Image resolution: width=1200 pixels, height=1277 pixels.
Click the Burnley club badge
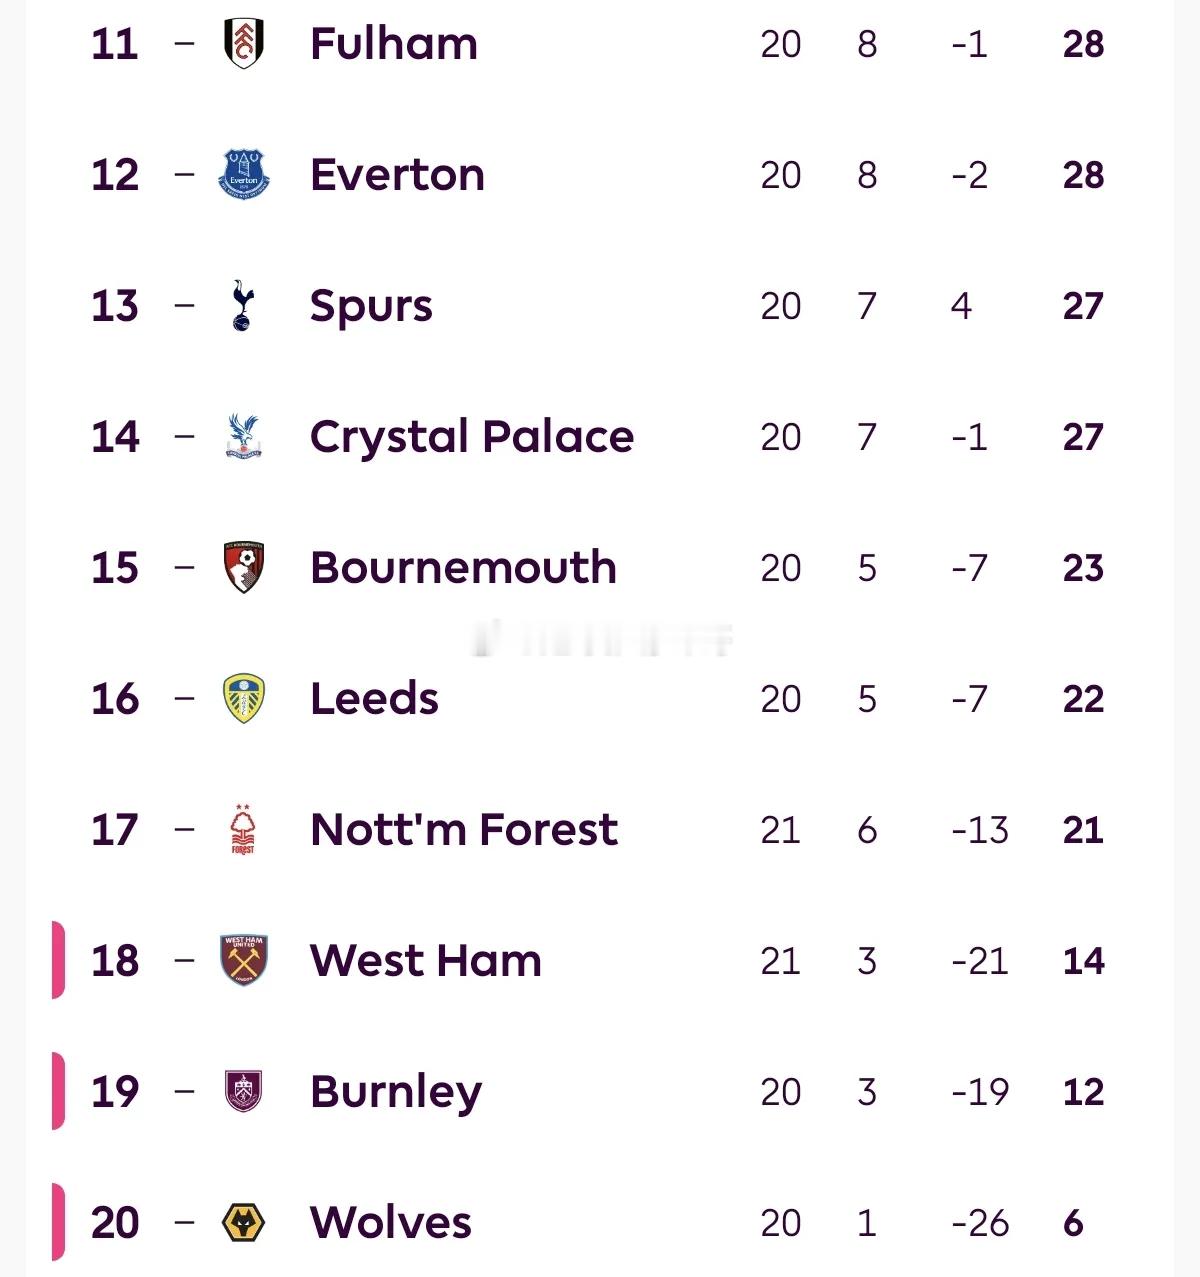(243, 1091)
